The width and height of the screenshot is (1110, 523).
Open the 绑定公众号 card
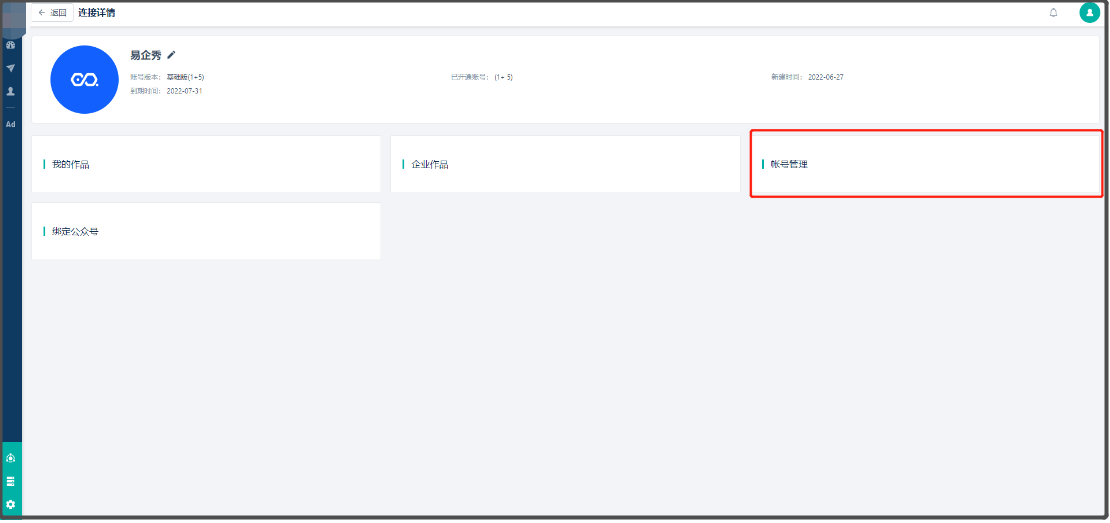point(206,231)
